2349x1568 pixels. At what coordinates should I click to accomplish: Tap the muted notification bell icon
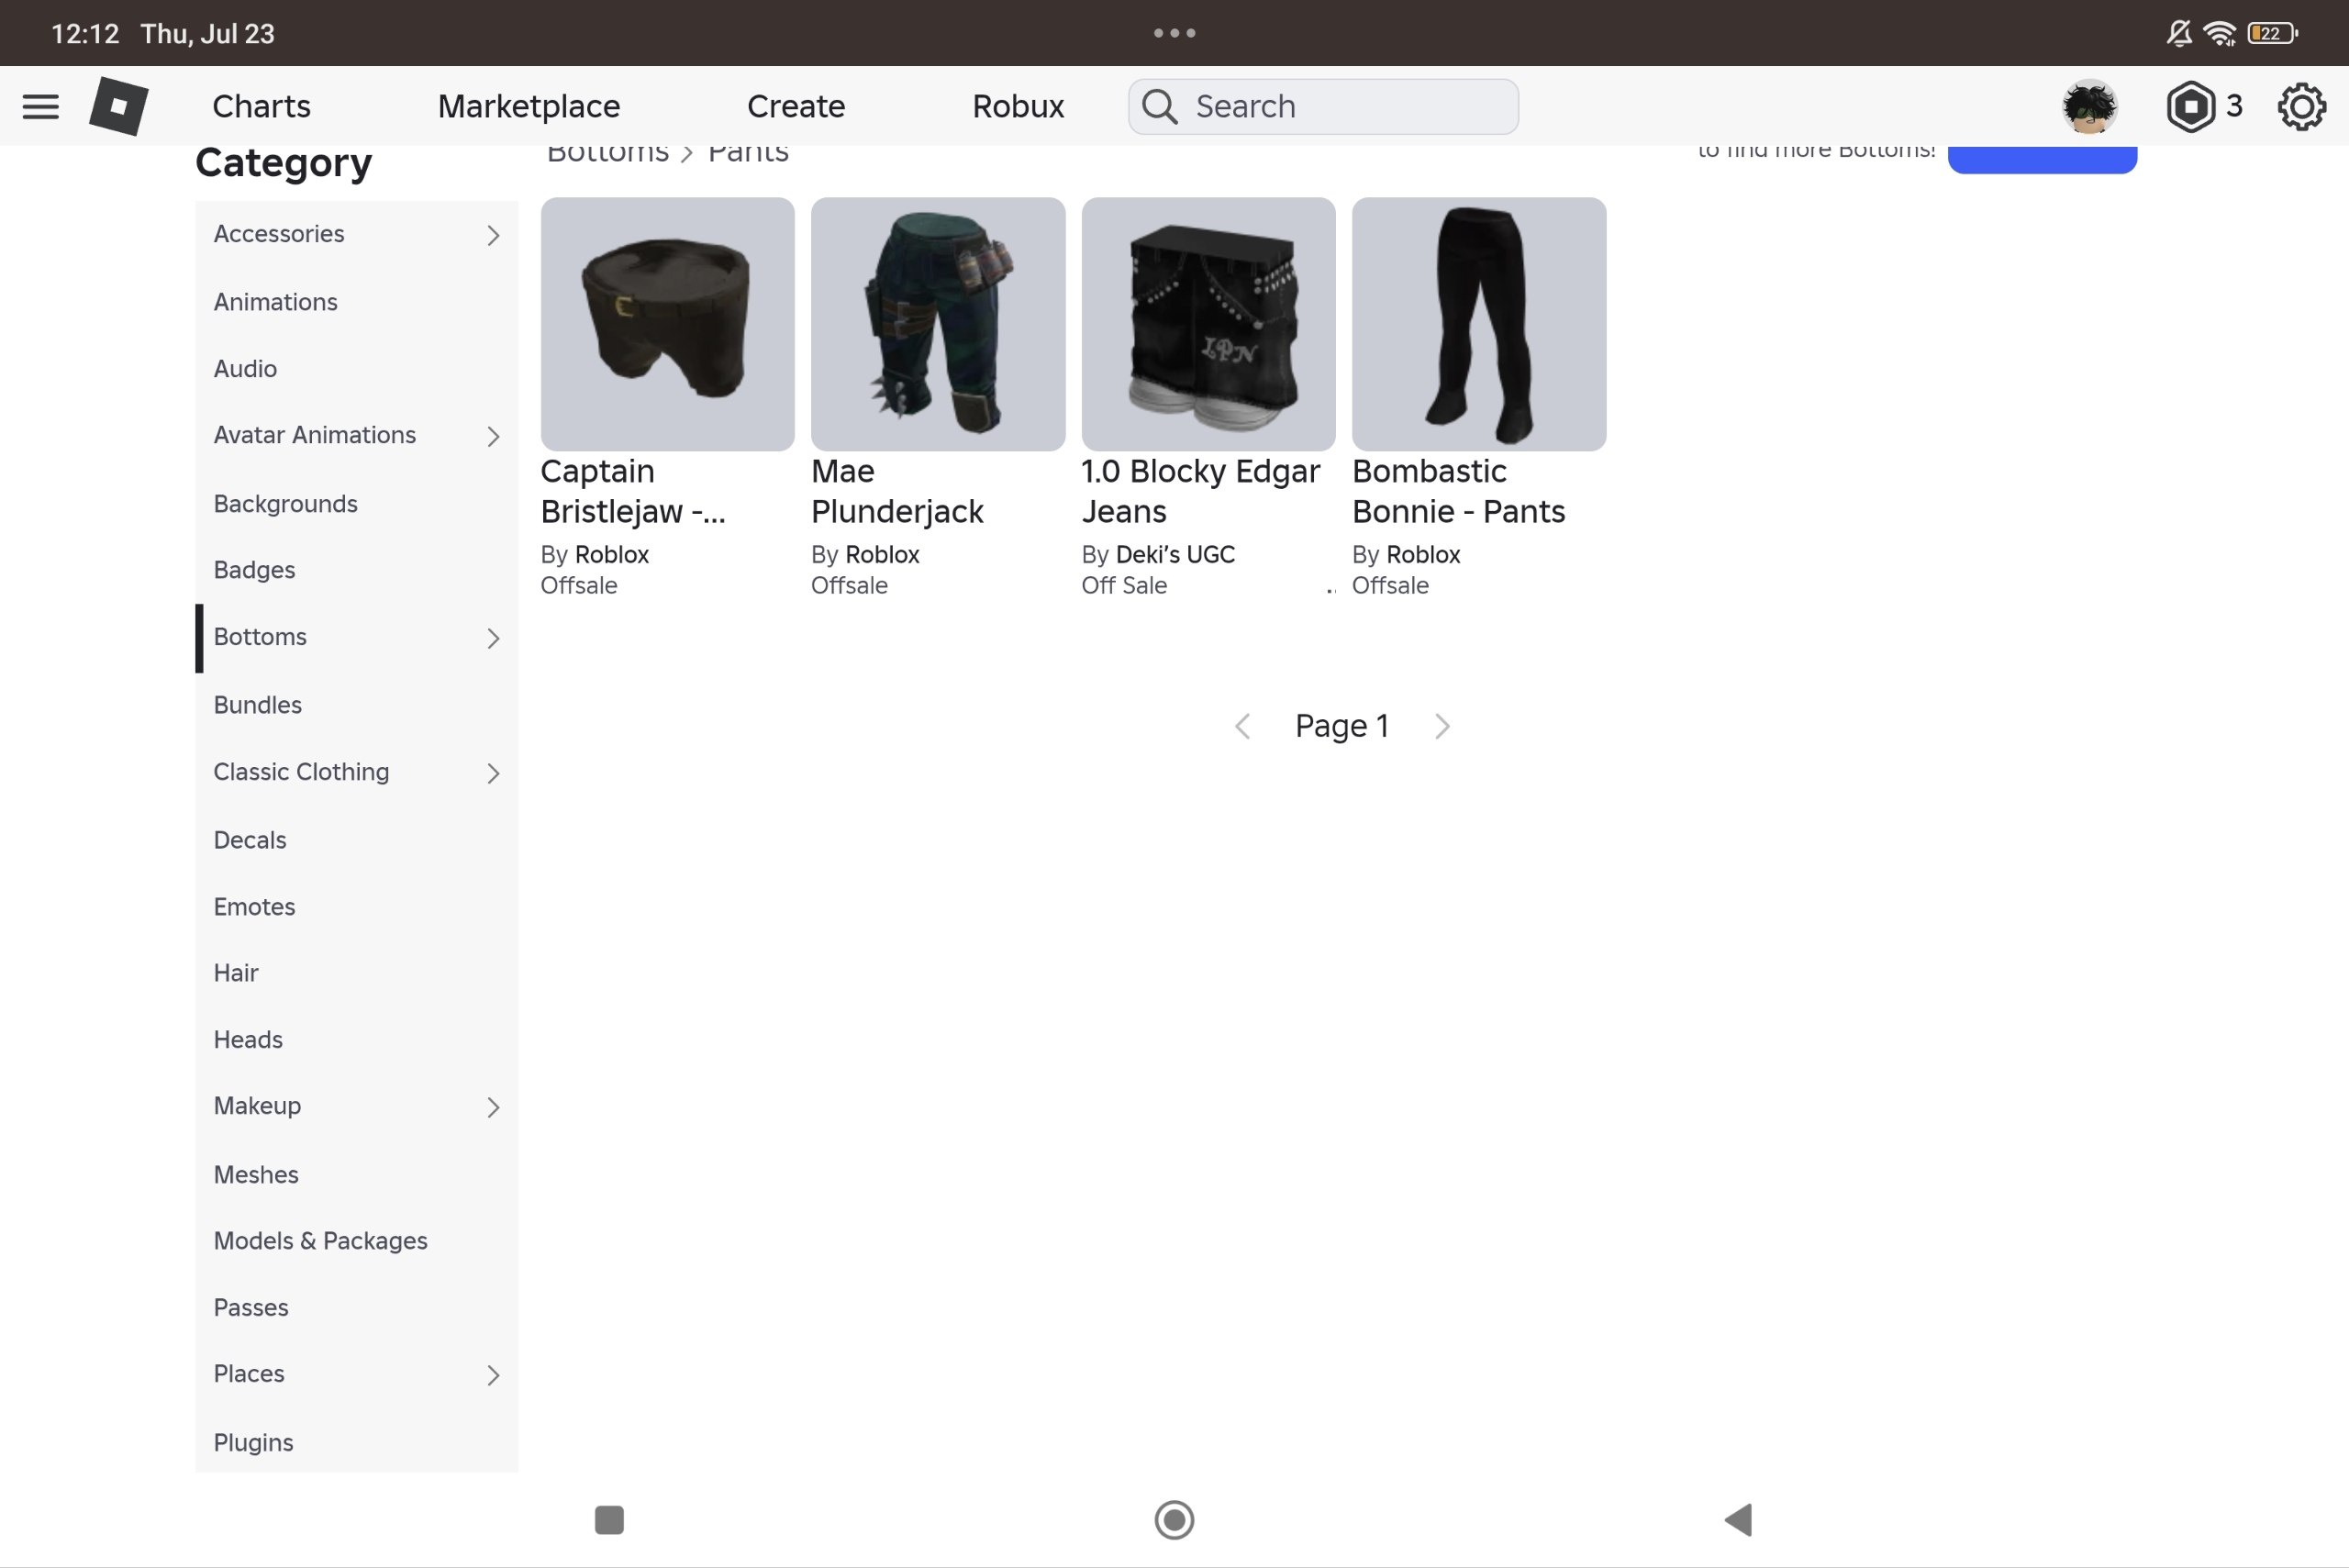[x=2179, y=33]
